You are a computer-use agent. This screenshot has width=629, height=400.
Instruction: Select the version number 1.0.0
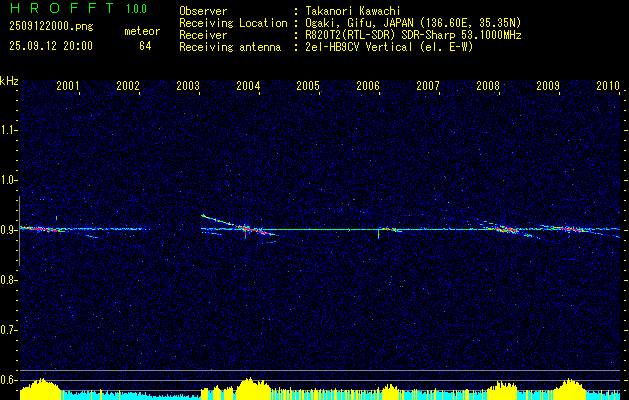click(x=136, y=9)
